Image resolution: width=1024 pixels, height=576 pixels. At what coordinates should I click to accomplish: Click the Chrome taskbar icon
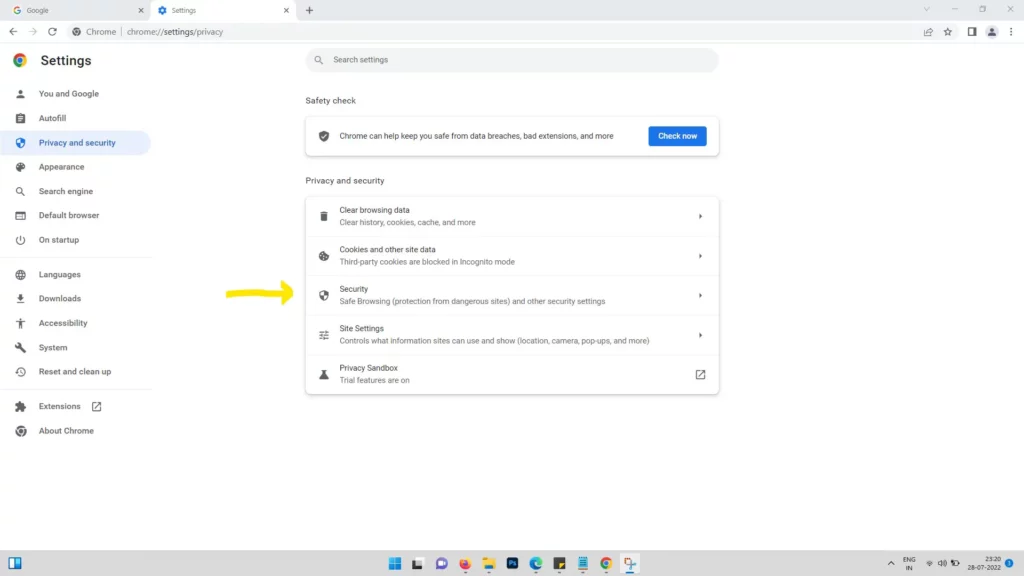tap(606, 563)
